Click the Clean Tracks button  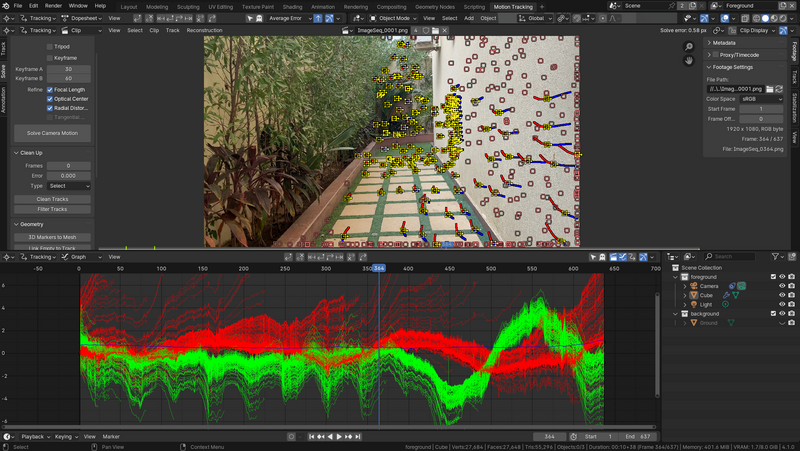52,199
